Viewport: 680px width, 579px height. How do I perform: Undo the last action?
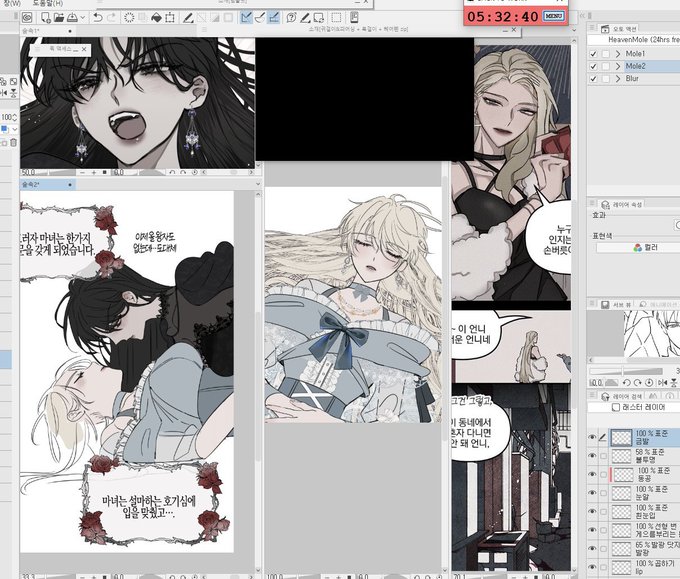point(98,18)
